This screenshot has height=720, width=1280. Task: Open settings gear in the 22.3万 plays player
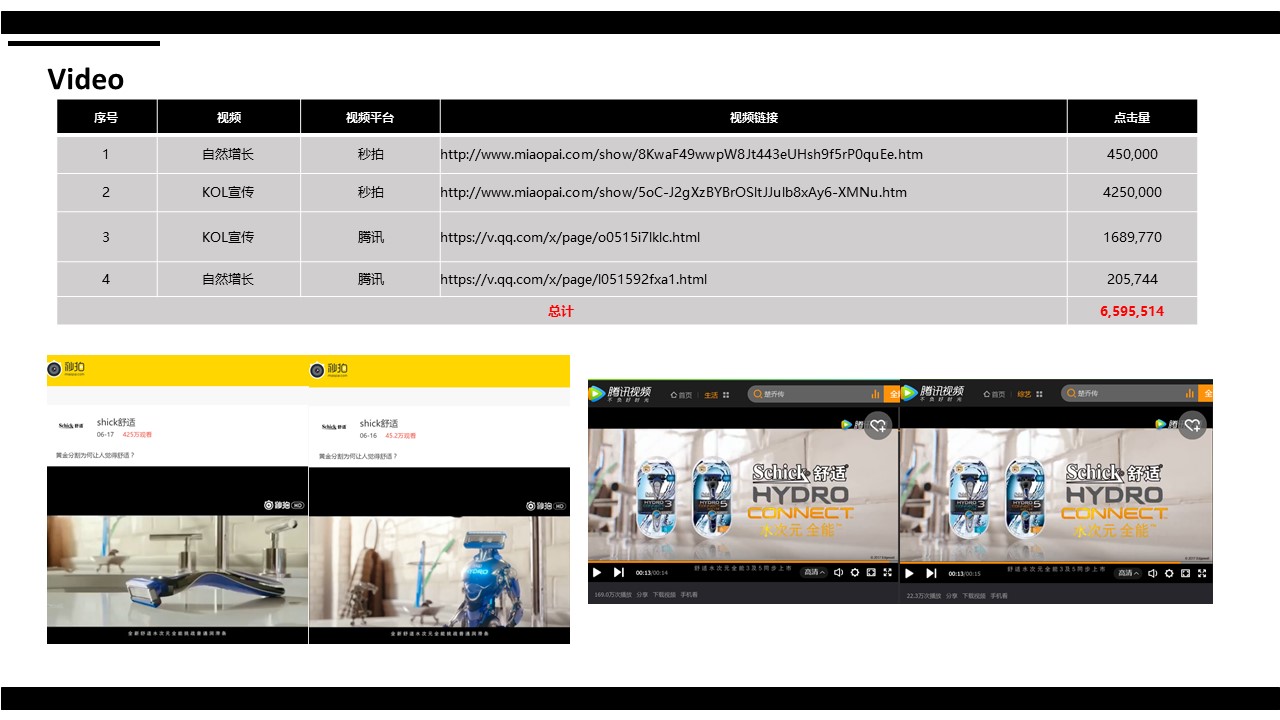pyautogui.click(x=1168, y=573)
